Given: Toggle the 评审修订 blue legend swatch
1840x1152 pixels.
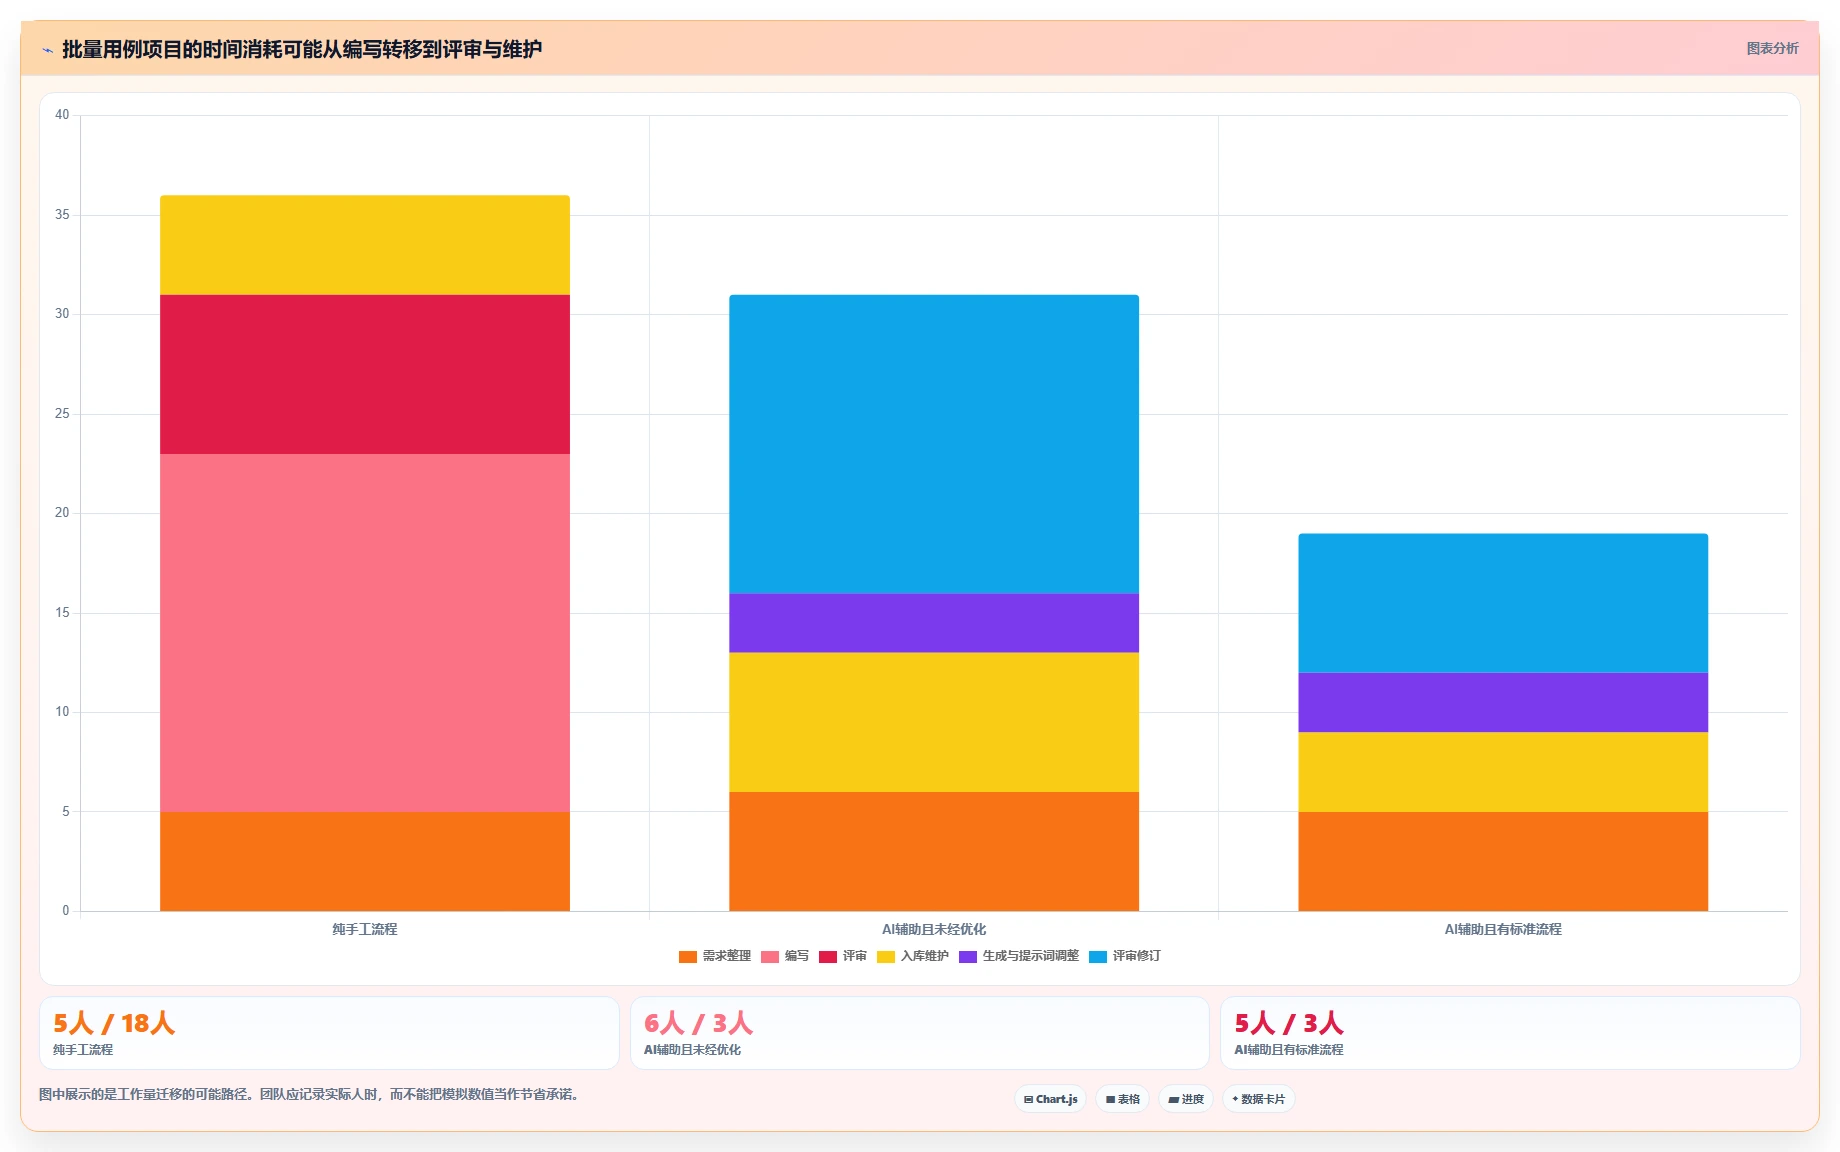Looking at the screenshot, I should [1097, 957].
